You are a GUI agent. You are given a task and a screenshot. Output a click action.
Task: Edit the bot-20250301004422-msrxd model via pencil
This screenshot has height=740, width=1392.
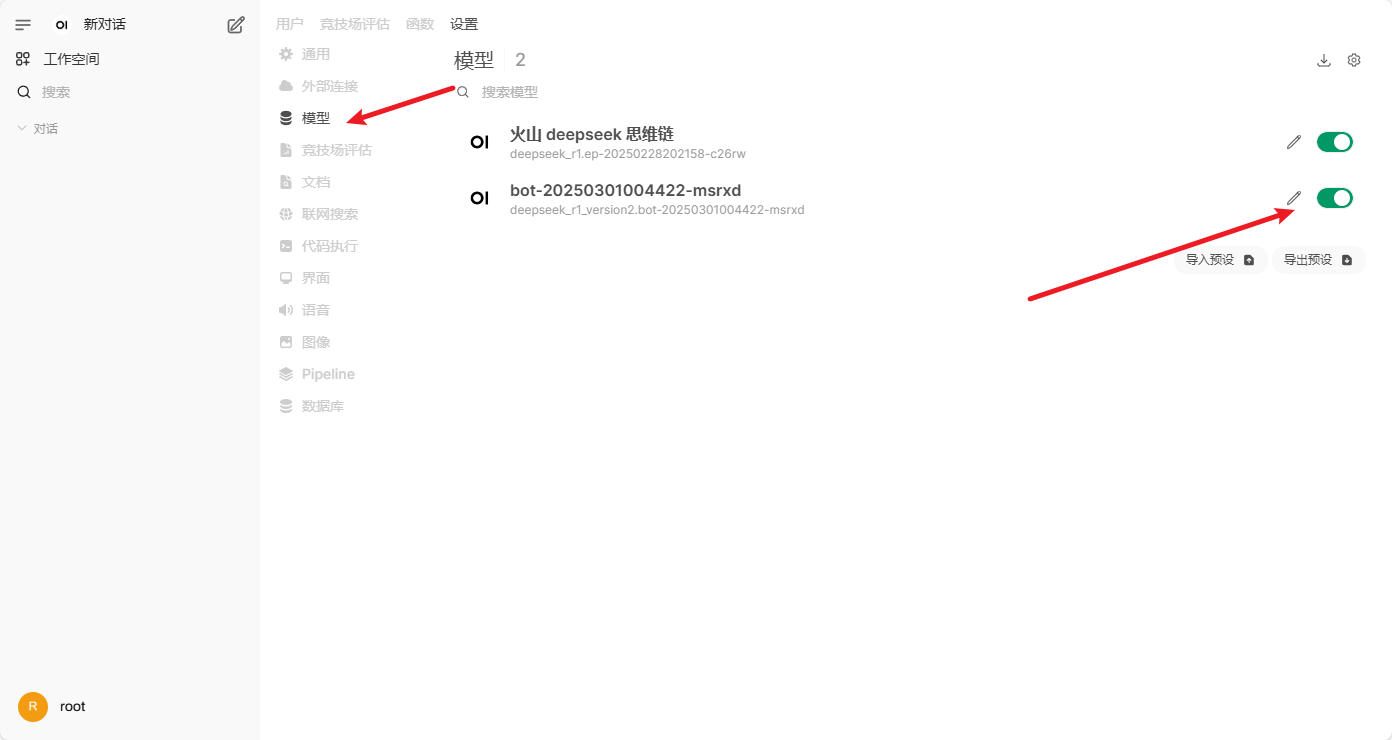(1294, 198)
